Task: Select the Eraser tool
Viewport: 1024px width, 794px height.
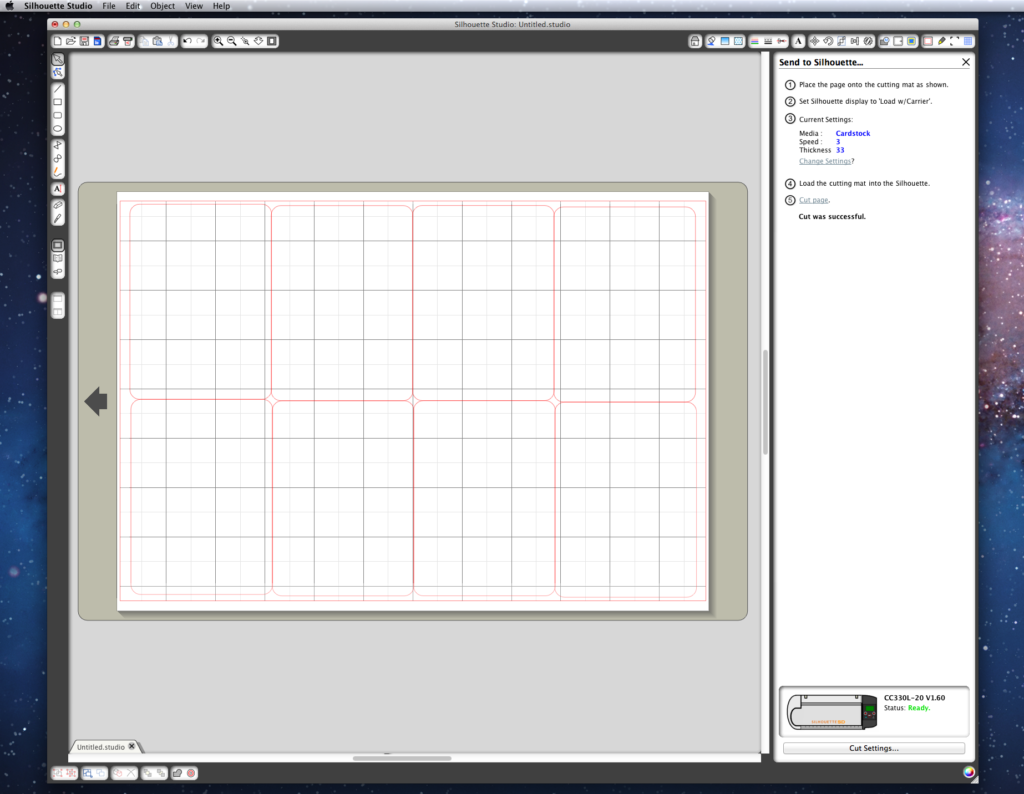Action: click(x=58, y=204)
